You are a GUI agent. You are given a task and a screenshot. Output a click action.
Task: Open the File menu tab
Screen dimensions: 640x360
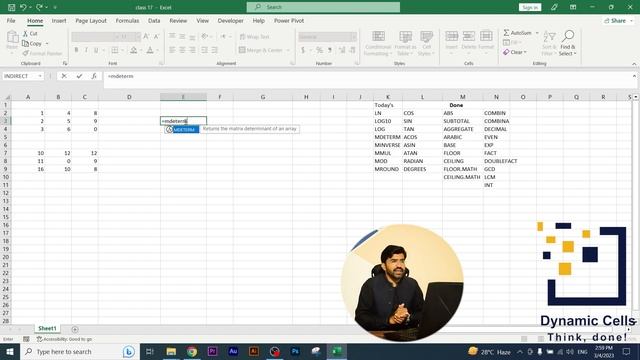(x=11, y=20)
